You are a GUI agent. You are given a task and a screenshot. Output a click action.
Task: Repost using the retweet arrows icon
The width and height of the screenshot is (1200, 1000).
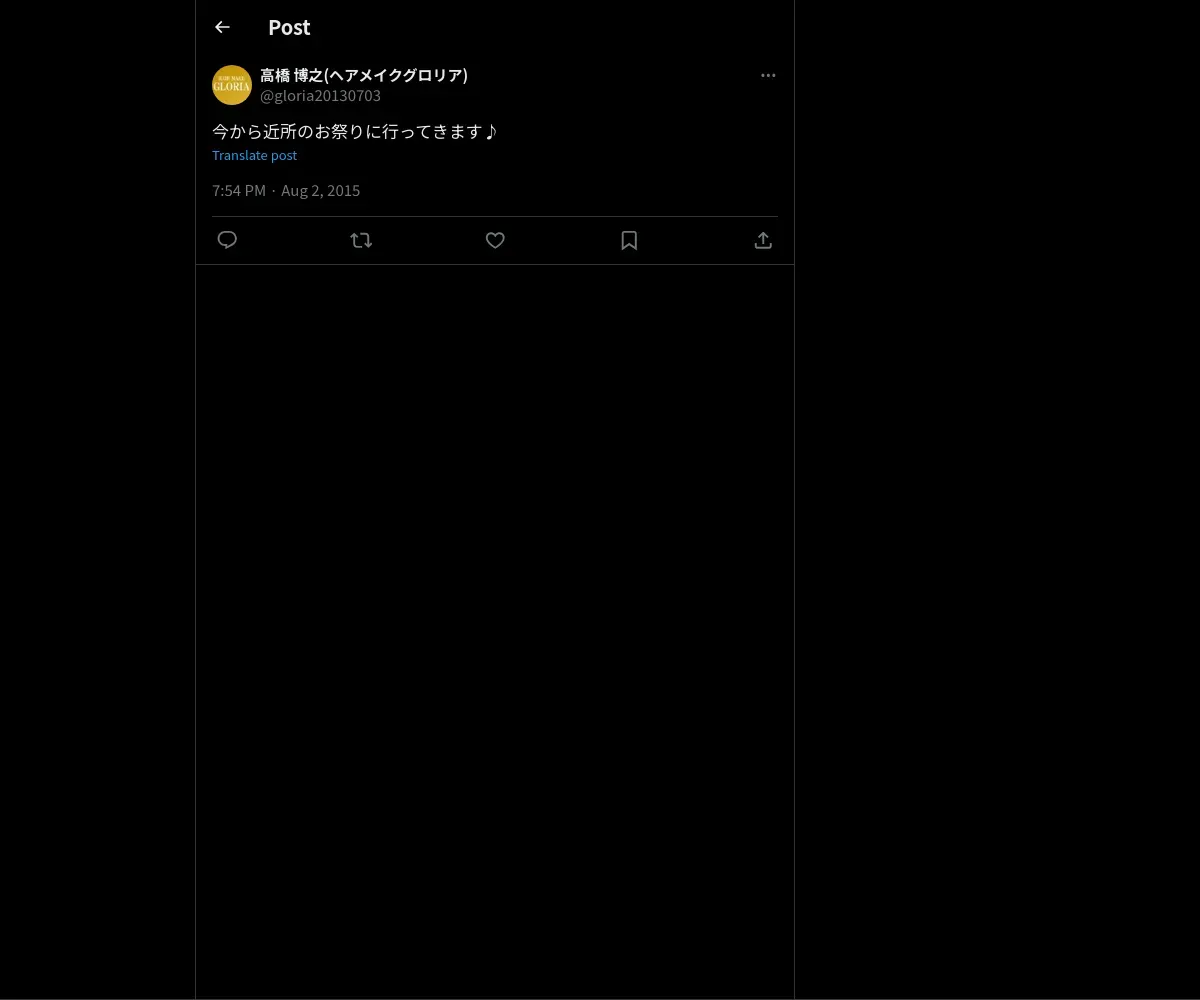pyautogui.click(x=361, y=240)
